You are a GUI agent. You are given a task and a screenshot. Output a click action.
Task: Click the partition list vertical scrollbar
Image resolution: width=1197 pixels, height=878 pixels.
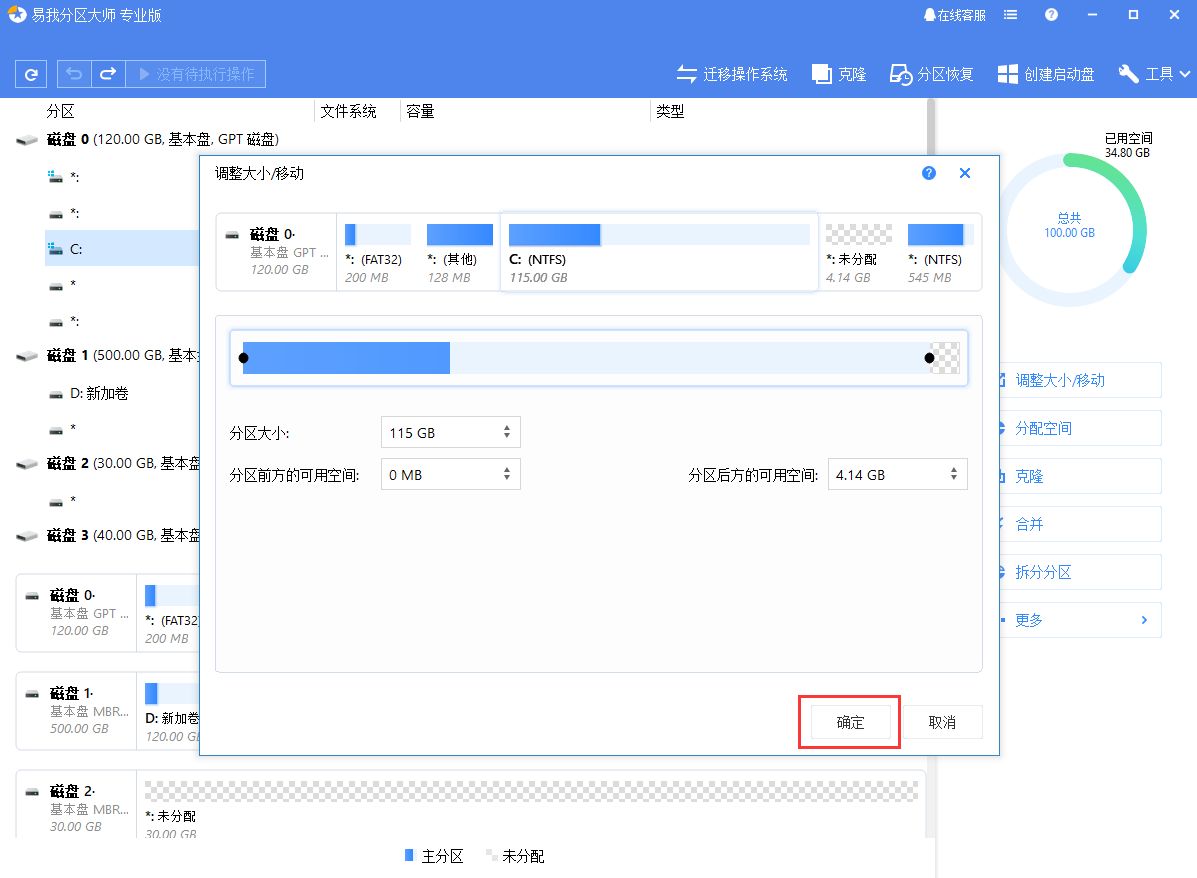click(x=931, y=127)
